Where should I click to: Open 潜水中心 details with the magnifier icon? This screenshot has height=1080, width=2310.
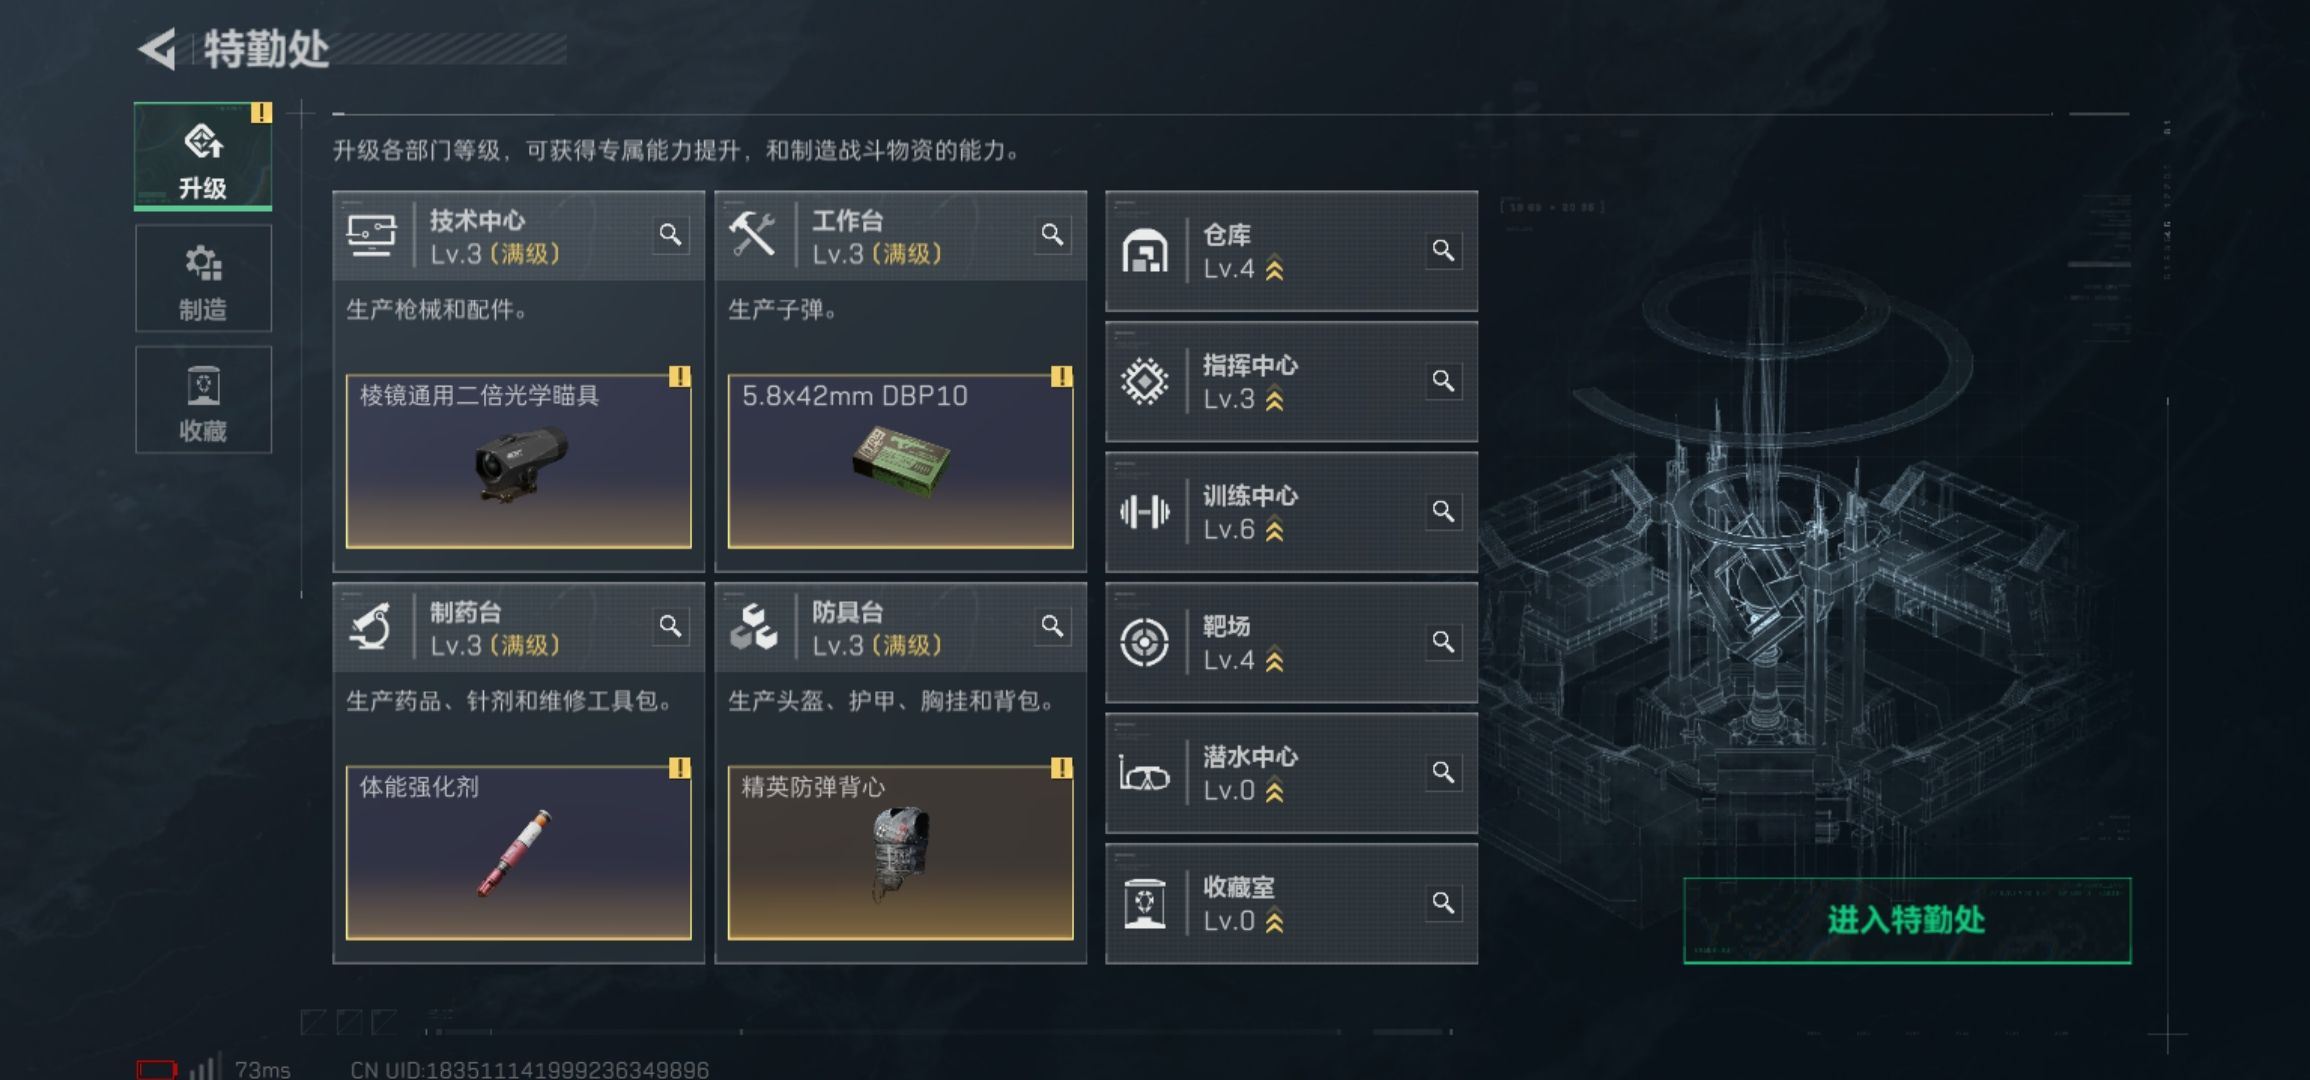point(1443,772)
